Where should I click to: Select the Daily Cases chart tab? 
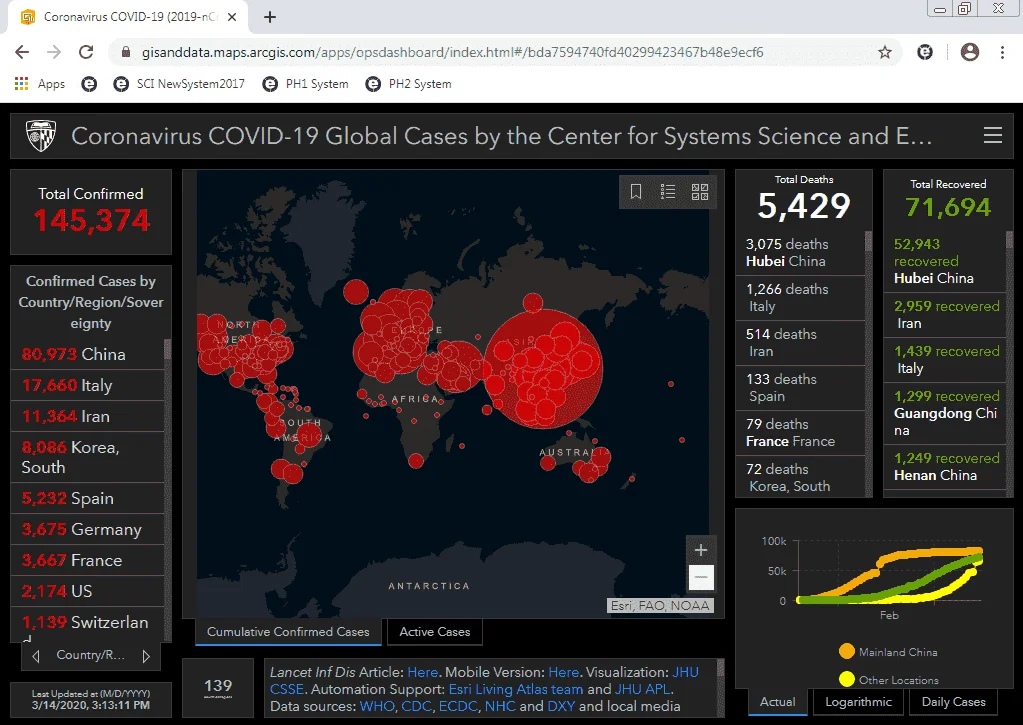pos(953,702)
